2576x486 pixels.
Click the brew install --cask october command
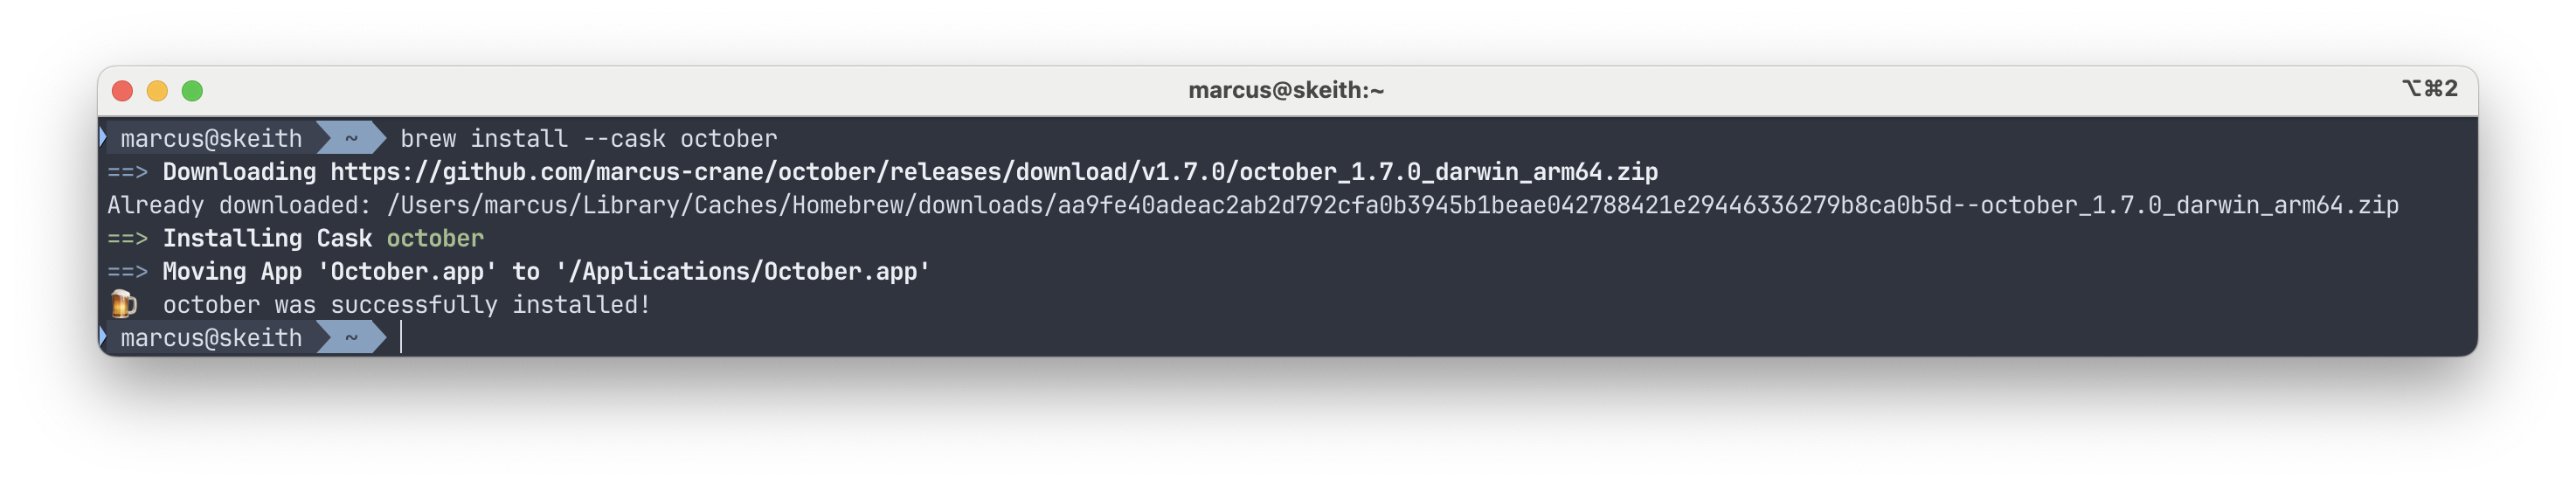point(589,139)
